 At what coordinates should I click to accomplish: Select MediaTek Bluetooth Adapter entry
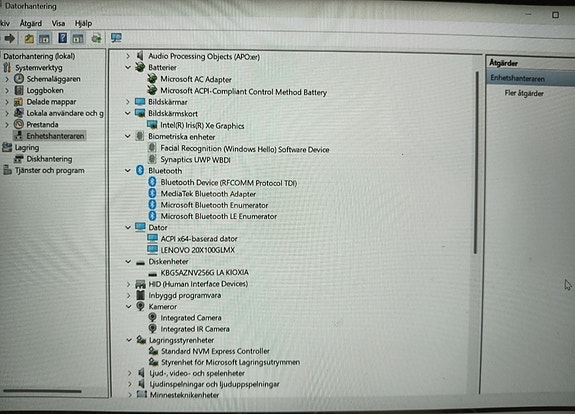tap(208, 194)
